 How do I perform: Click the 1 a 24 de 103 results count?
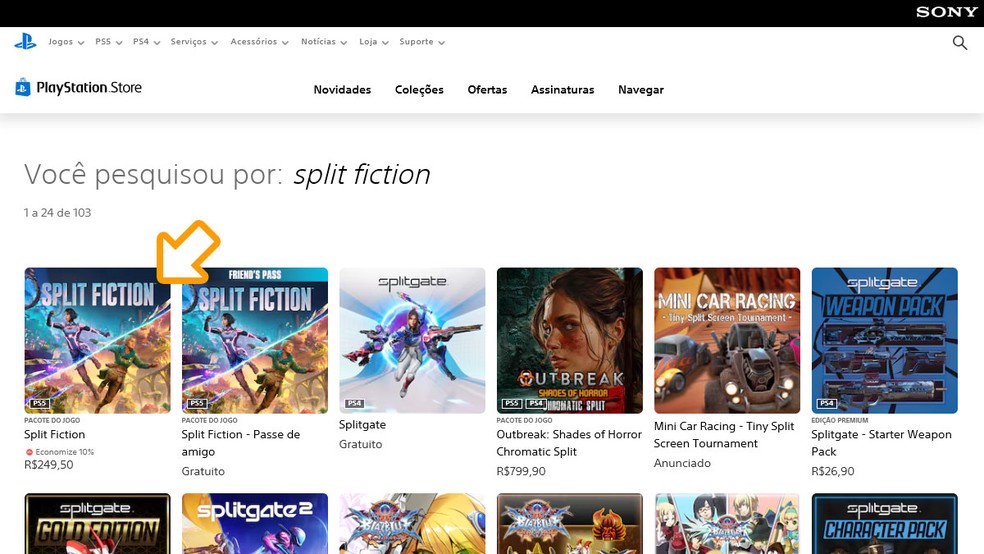[57, 213]
